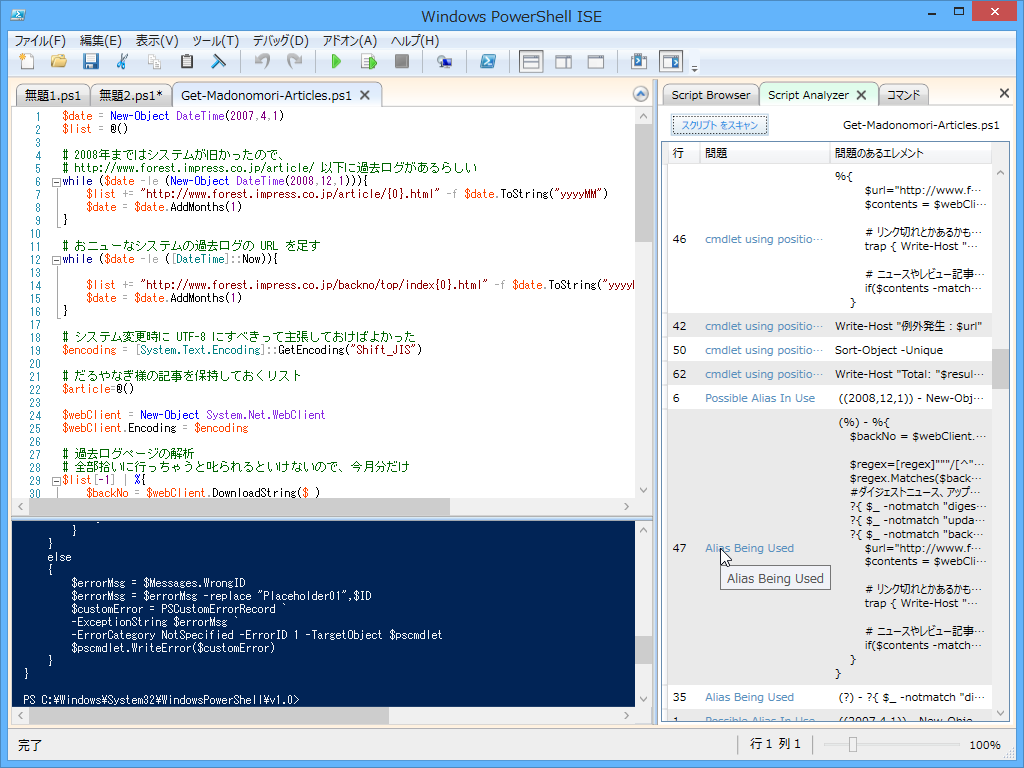Paste clipboard contents using the toolbar icon
Image resolution: width=1024 pixels, height=768 pixels.
coord(187,61)
